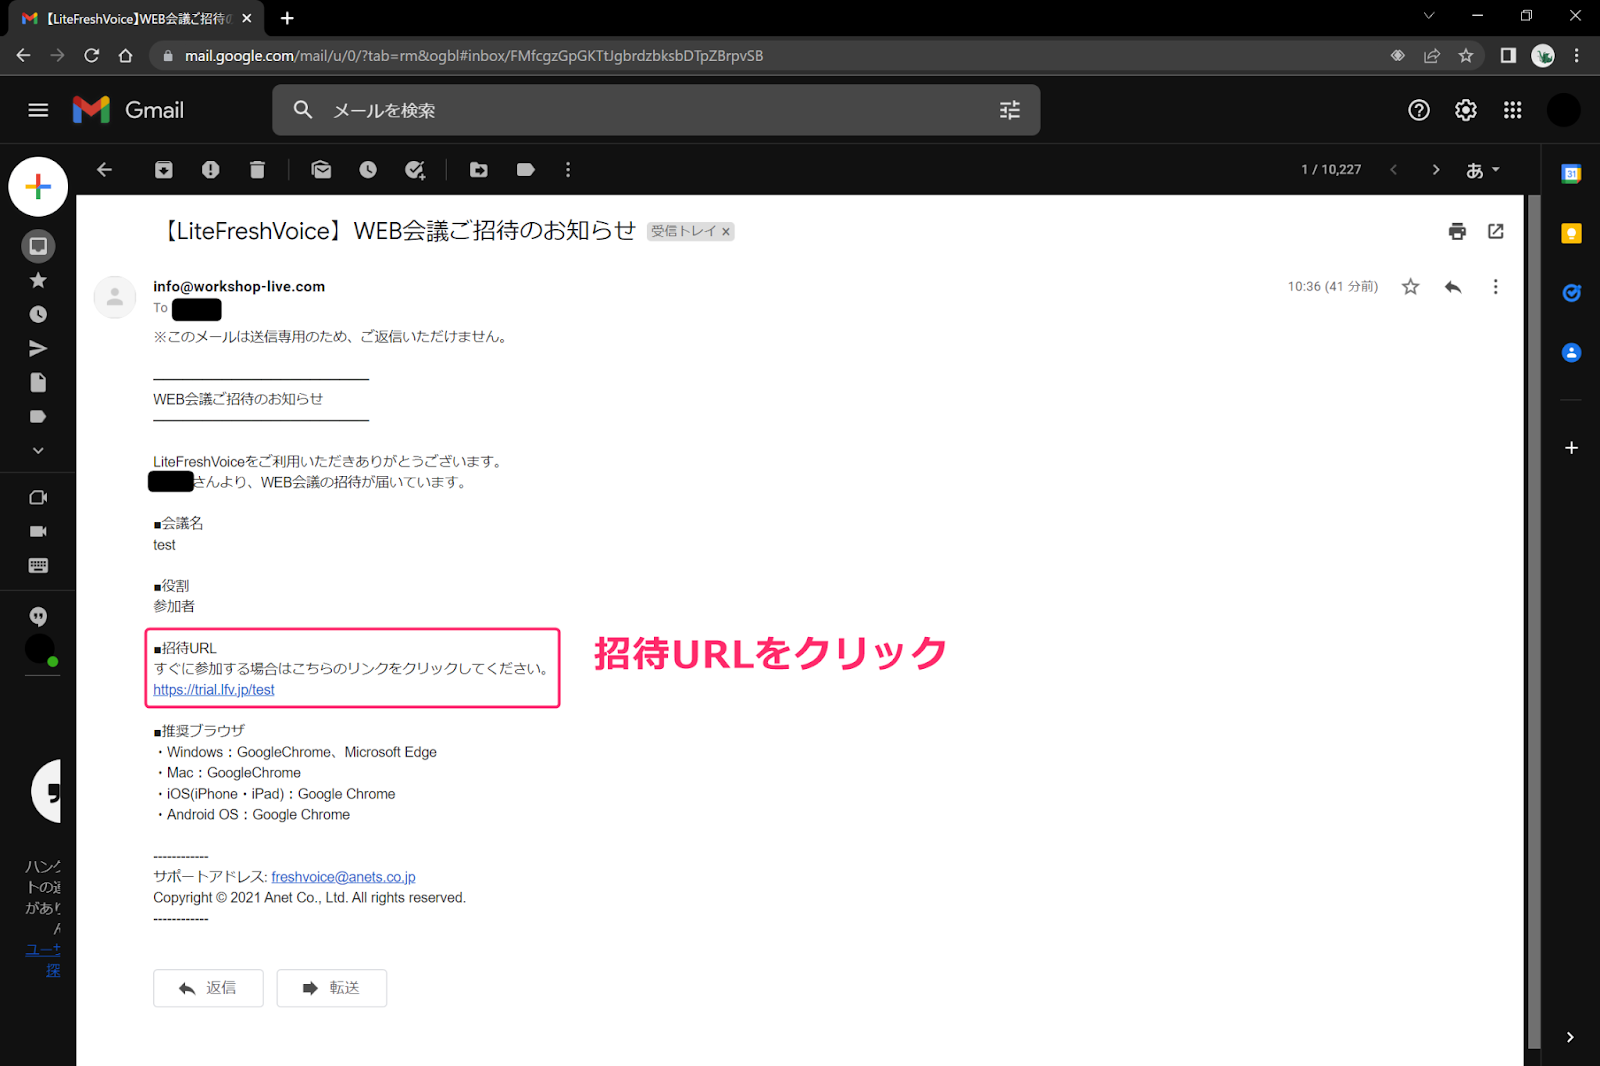Open the input tools language dropdown
The height and width of the screenshot is (1066, 1600).
[x=1483, y=170]
